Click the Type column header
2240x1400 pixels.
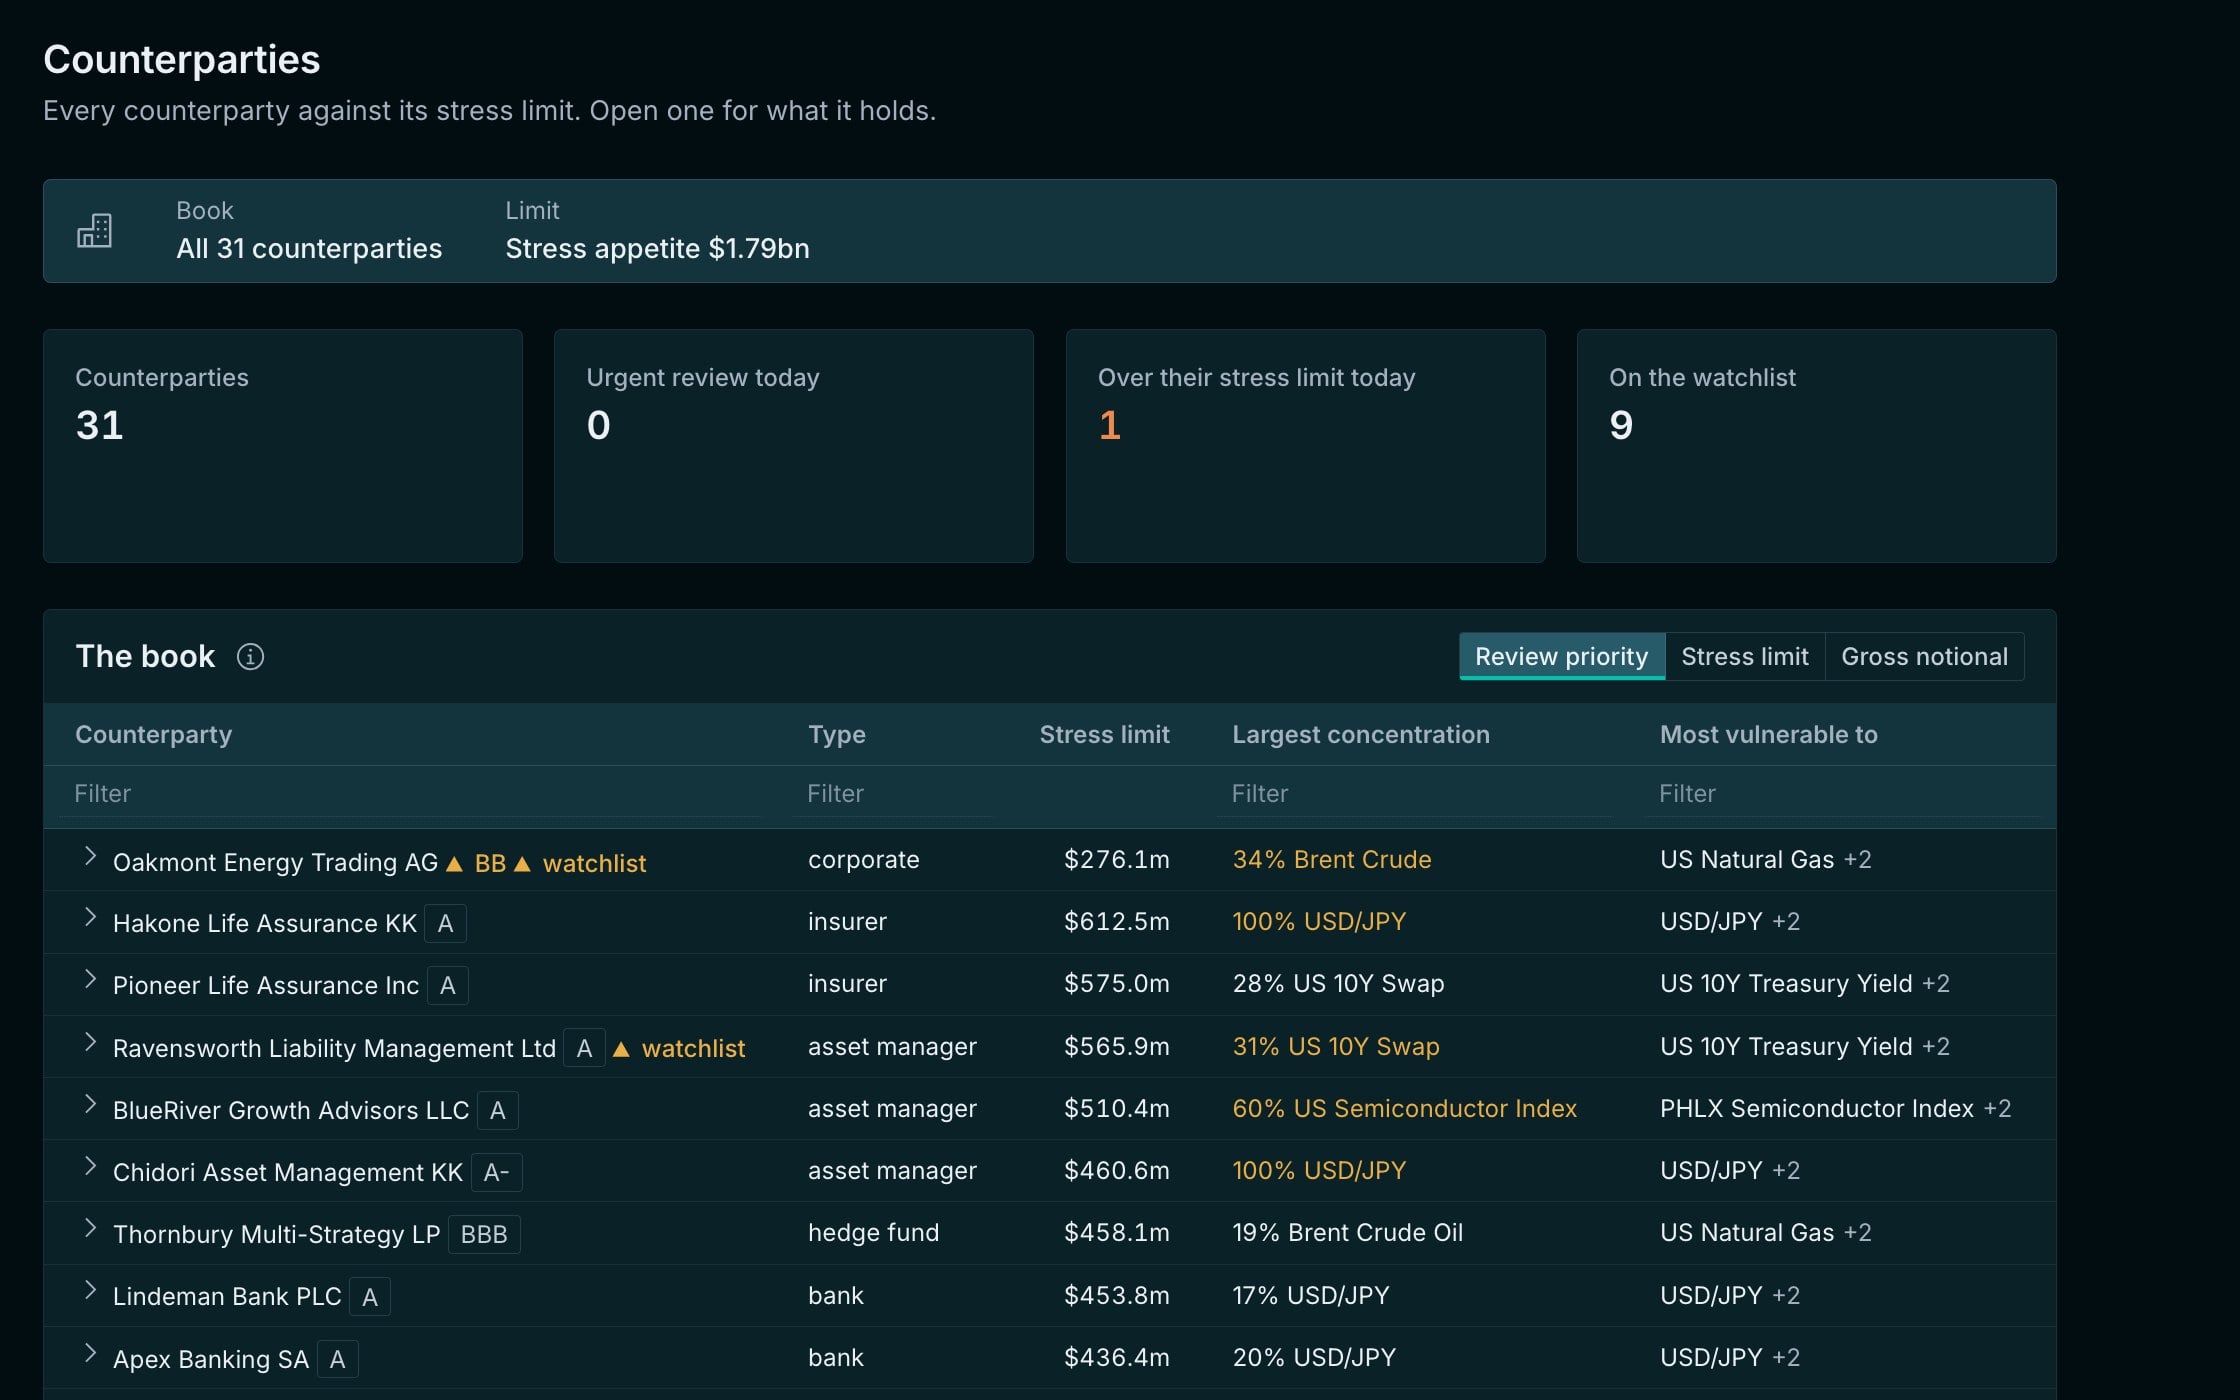pyautogui.click(x=837, y=735)
